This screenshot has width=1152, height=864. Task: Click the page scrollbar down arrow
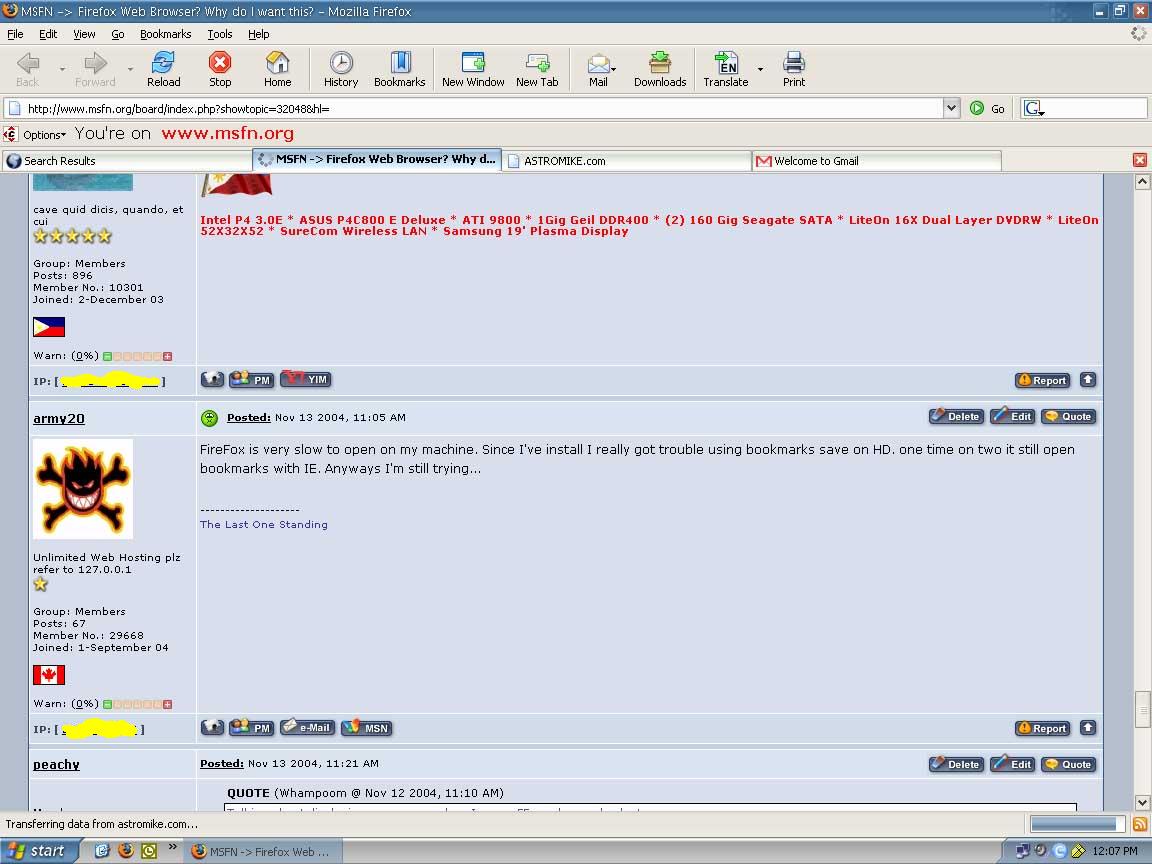(x=1142, y=802)
